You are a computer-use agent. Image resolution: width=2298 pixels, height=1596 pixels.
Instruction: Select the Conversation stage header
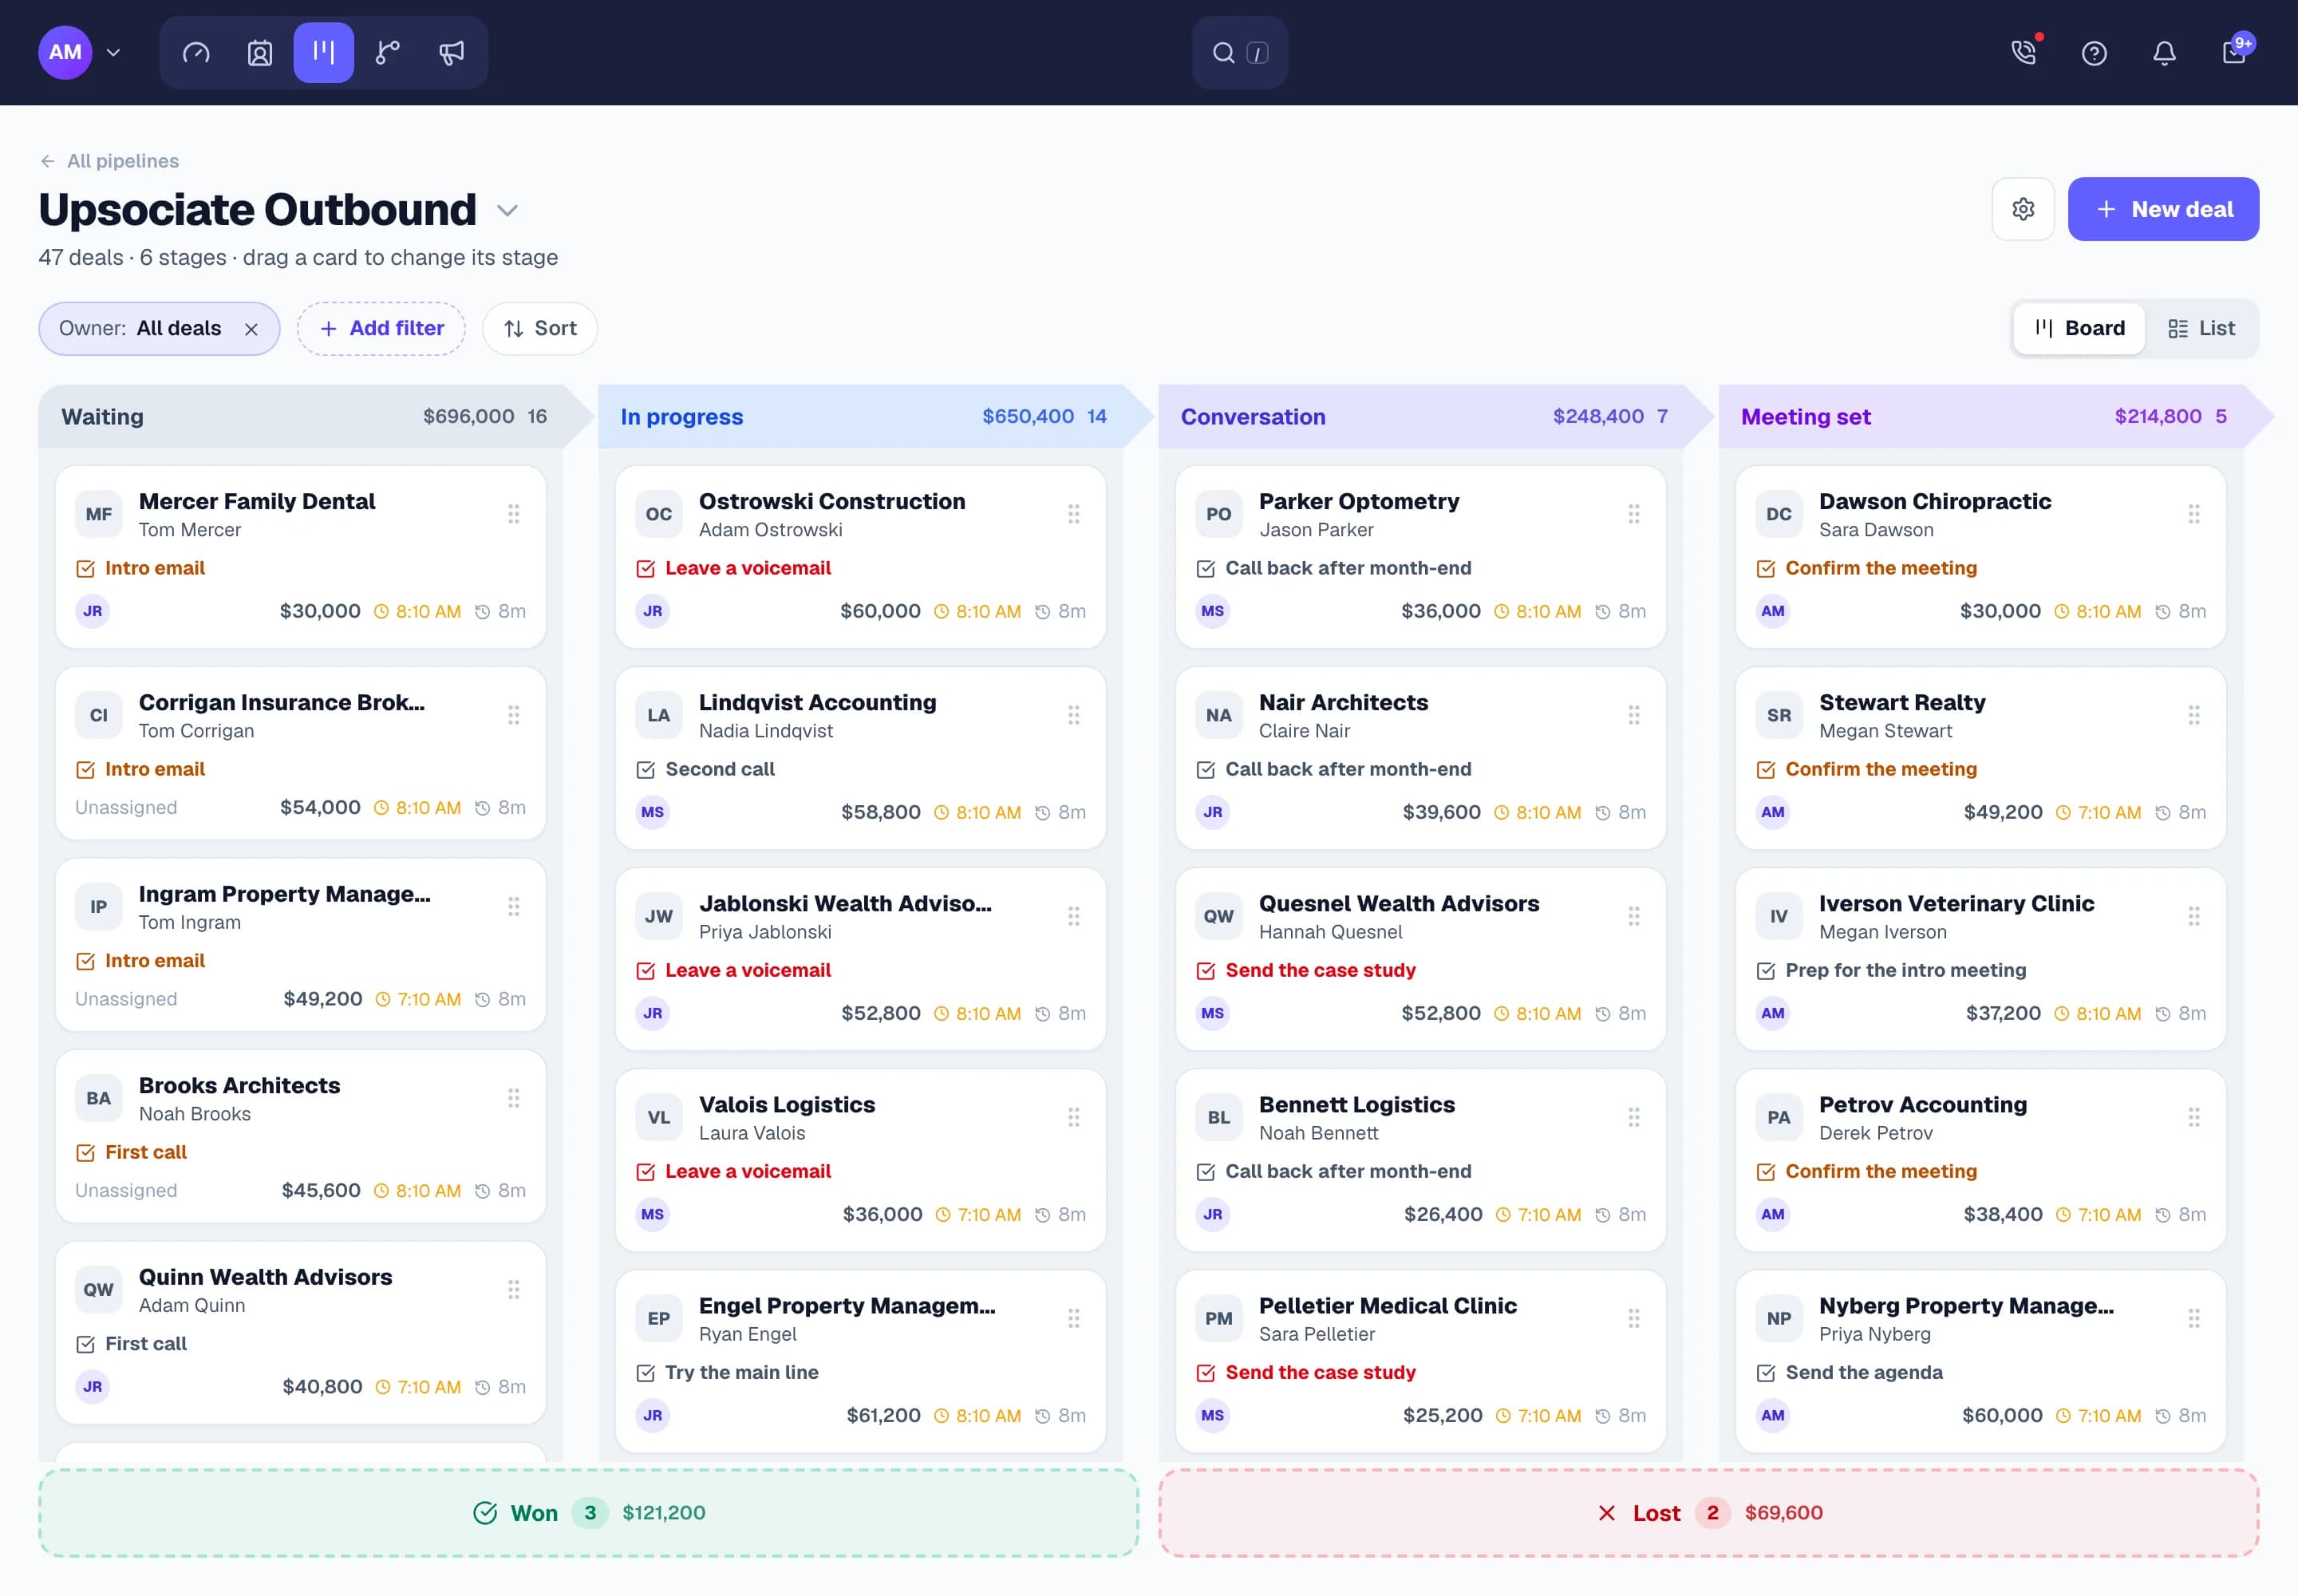click(x=1436, y=416)
